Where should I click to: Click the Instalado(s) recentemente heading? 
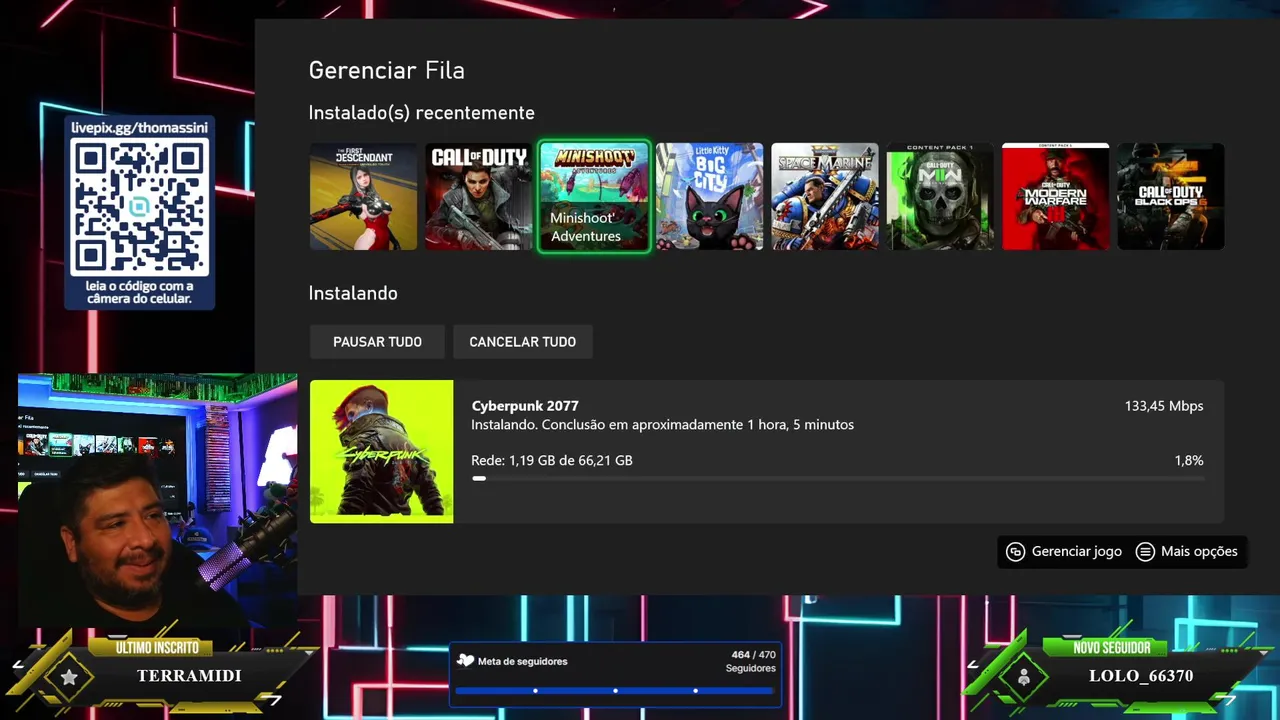point(421,112)
